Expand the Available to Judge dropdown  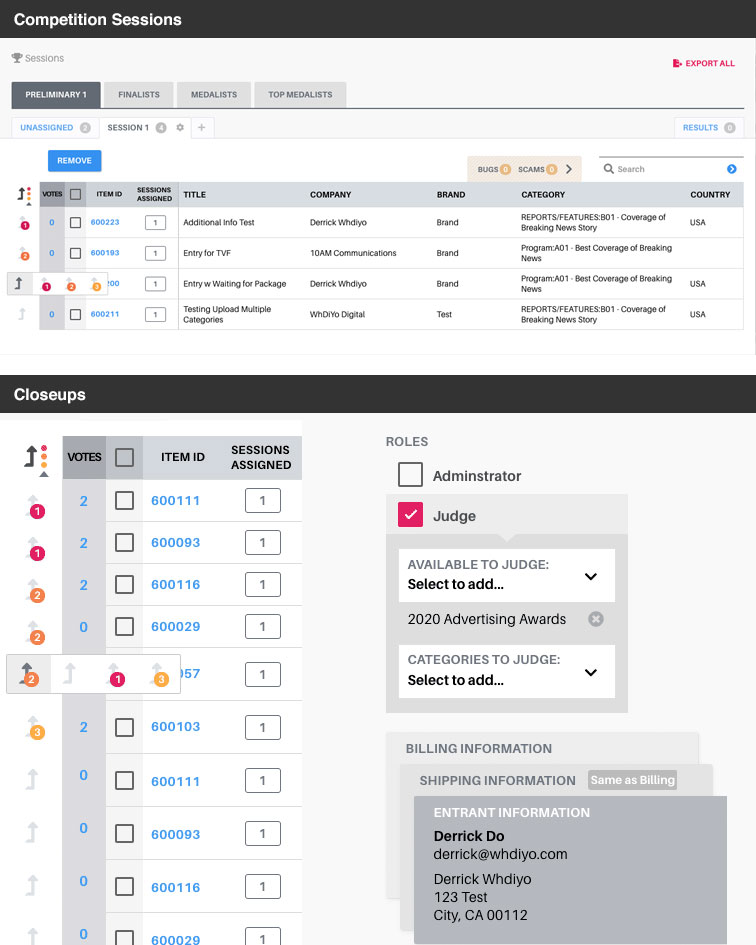[590, 576]
